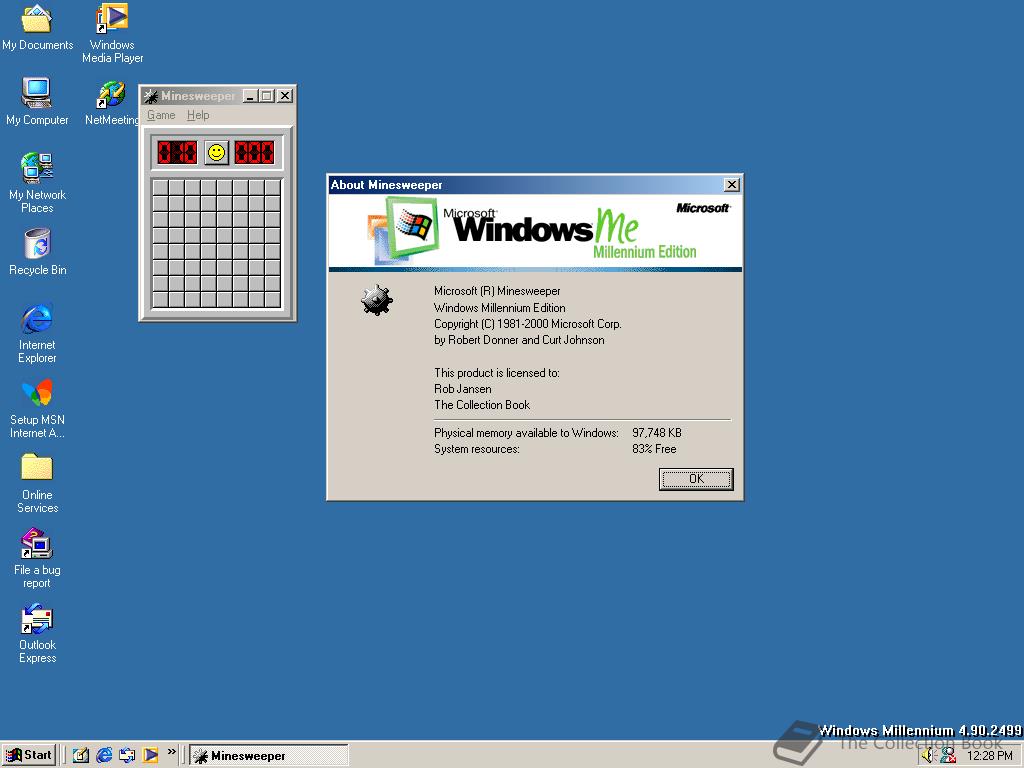Open the Start menu

coord(29,755)
